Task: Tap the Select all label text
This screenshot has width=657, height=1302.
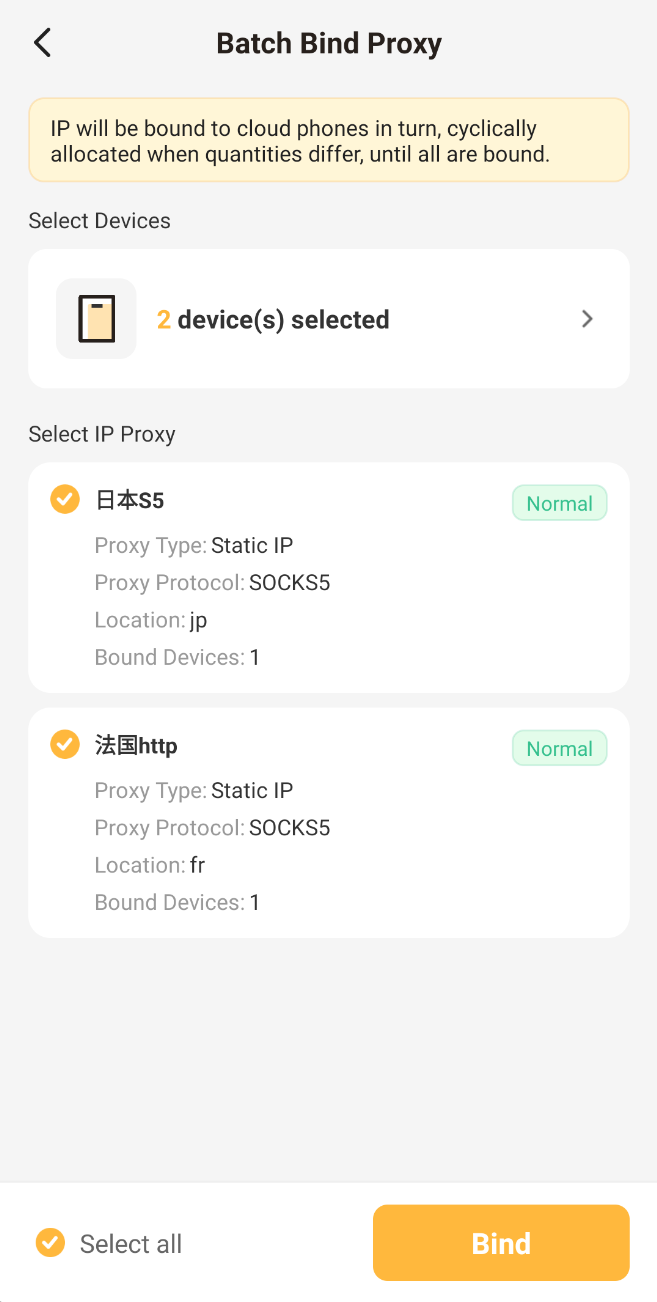Action: tap(131, 1244)
